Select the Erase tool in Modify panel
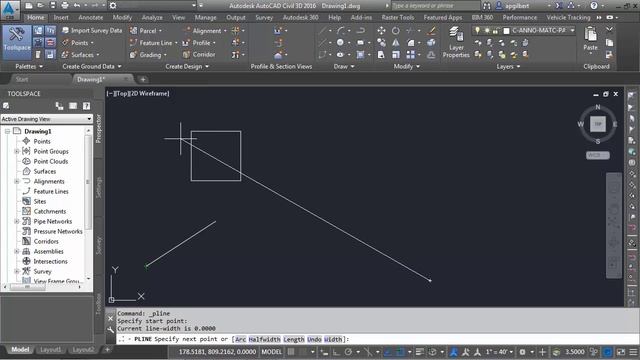 click(431, 31)
